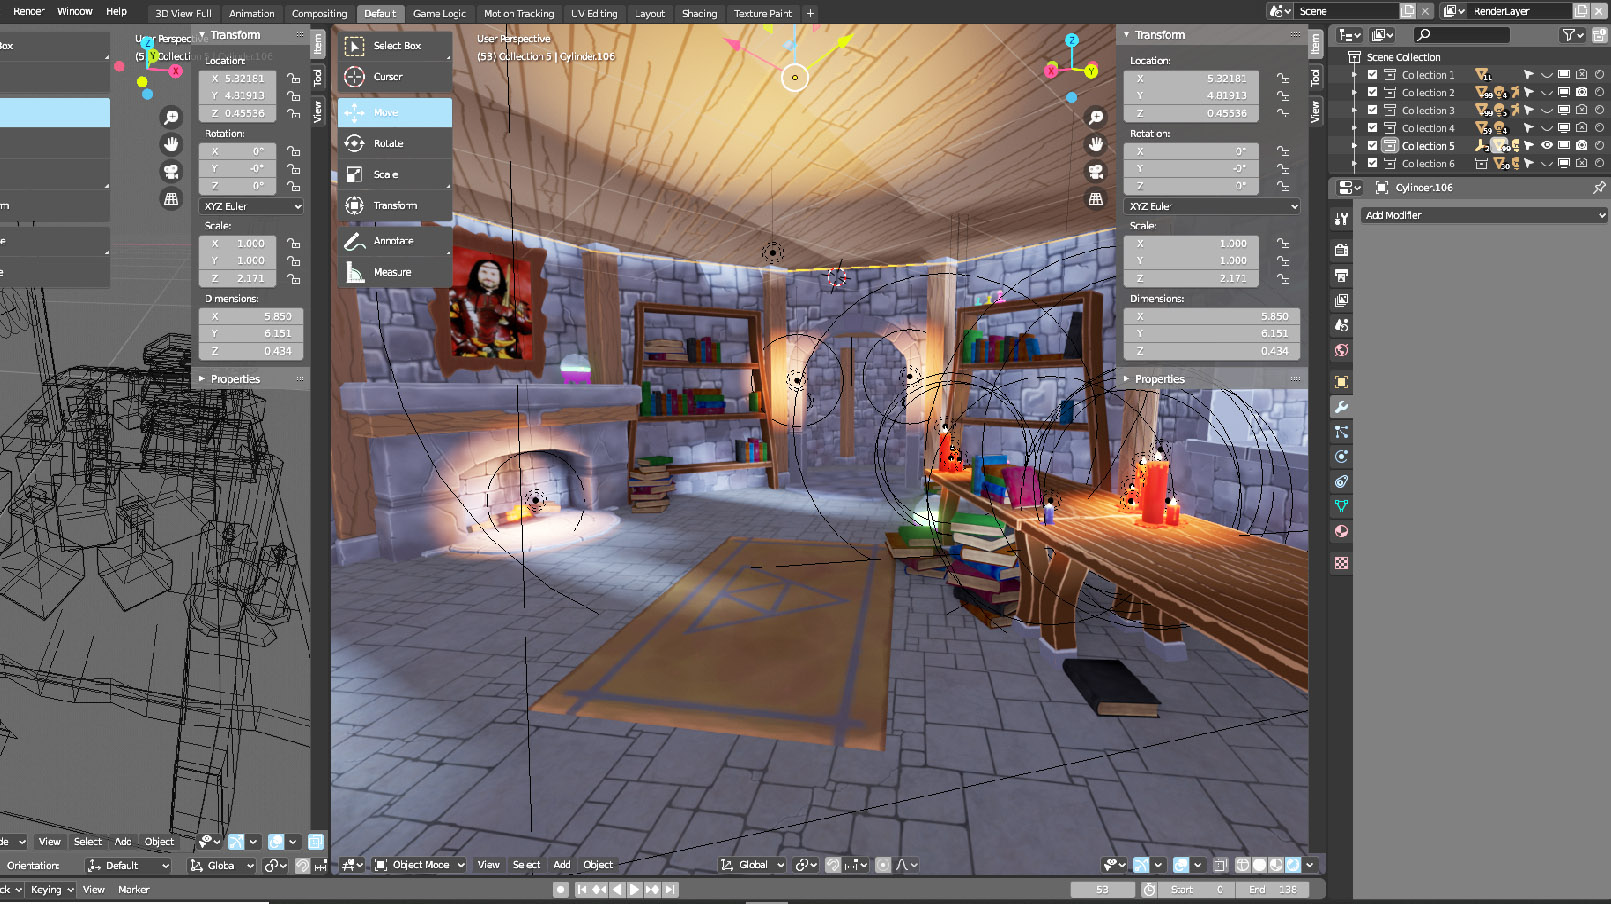Click the World properties globe icon

click(x=1341, y=351)
